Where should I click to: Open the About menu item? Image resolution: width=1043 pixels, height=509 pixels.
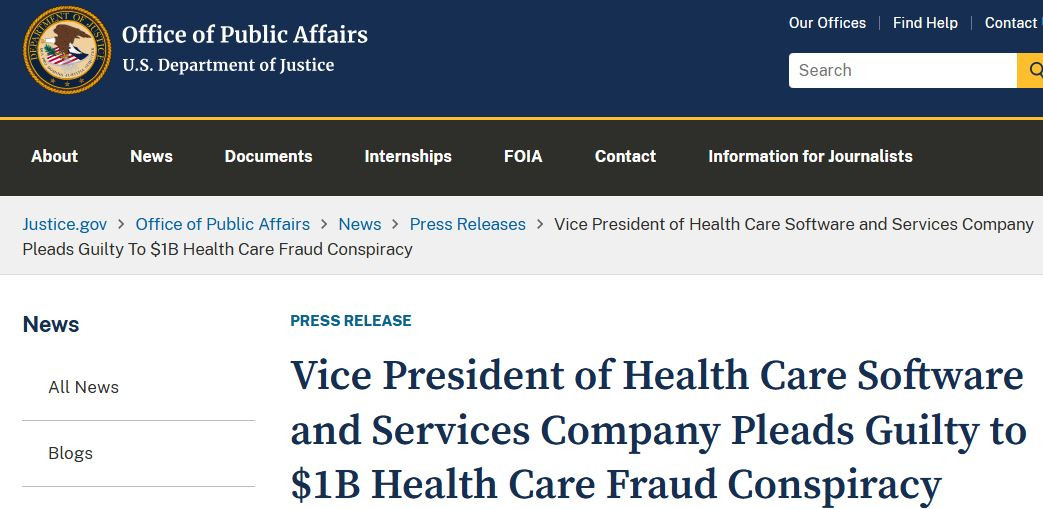tap(54, 156)
